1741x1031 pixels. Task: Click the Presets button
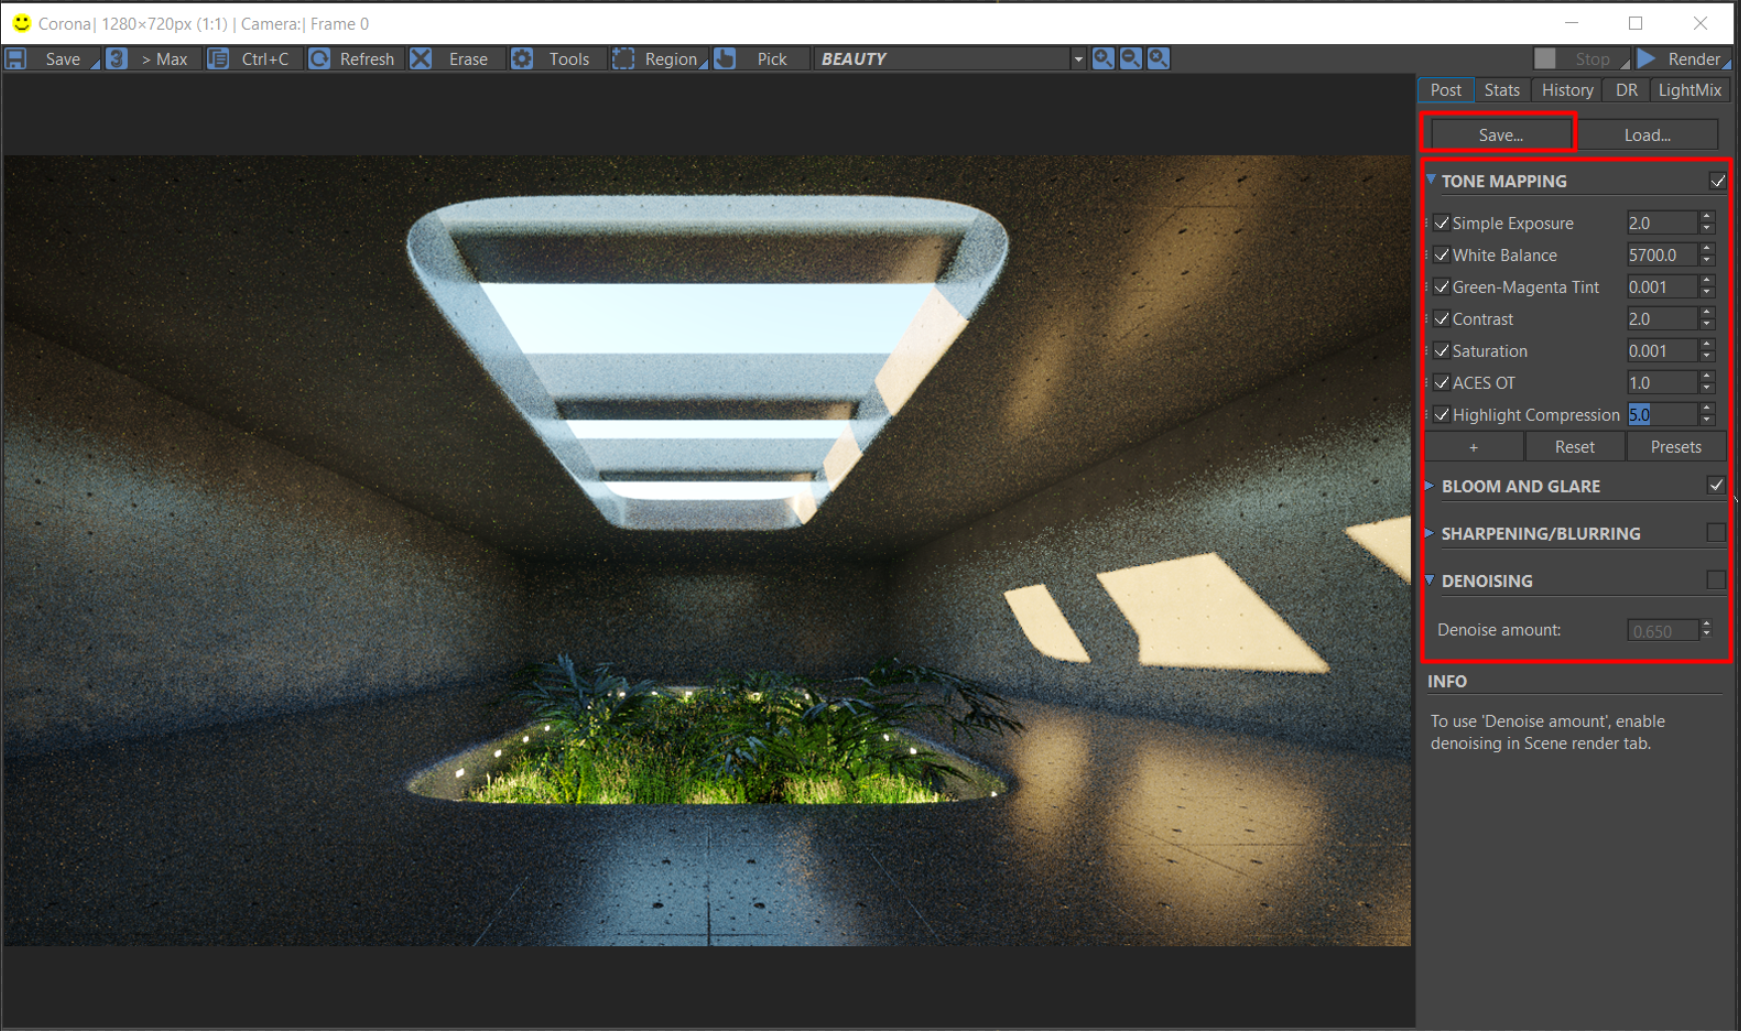point(1675,446)
